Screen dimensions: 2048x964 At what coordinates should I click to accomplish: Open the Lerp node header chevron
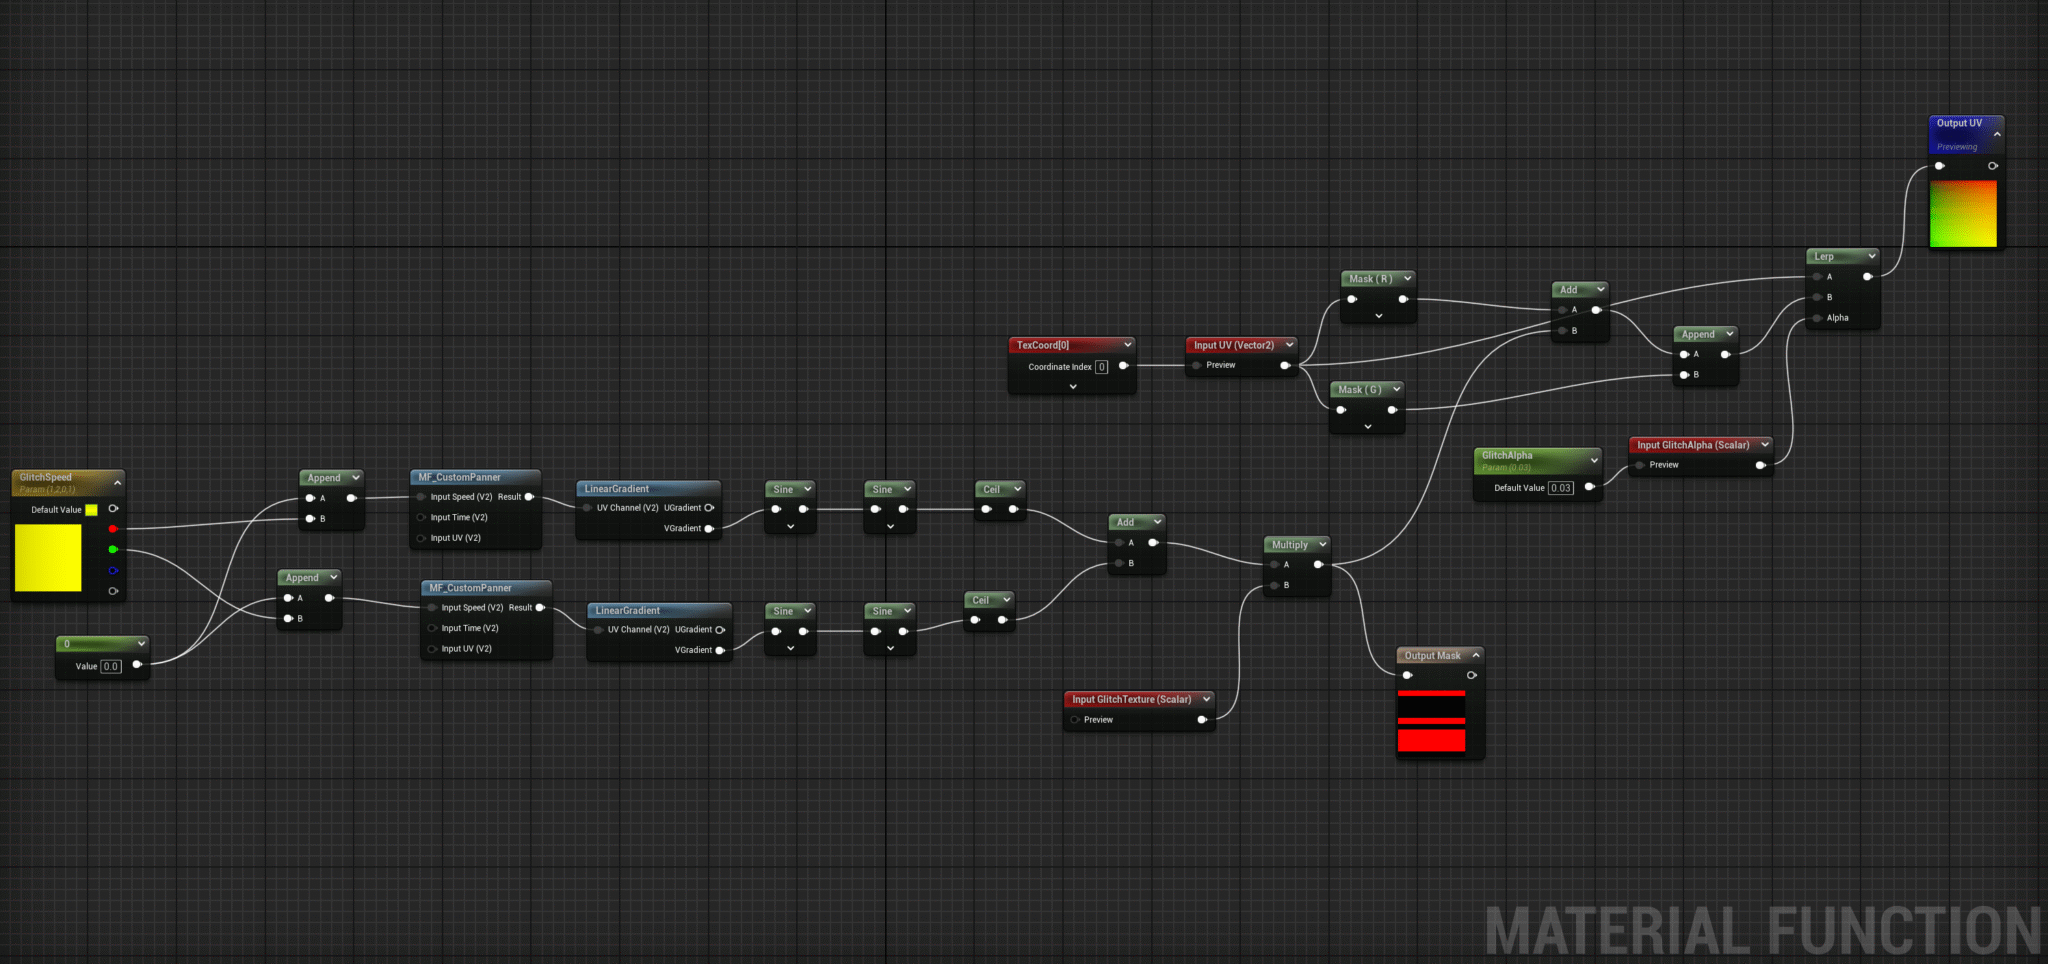pyautogui.click(x=1871, y=256)
